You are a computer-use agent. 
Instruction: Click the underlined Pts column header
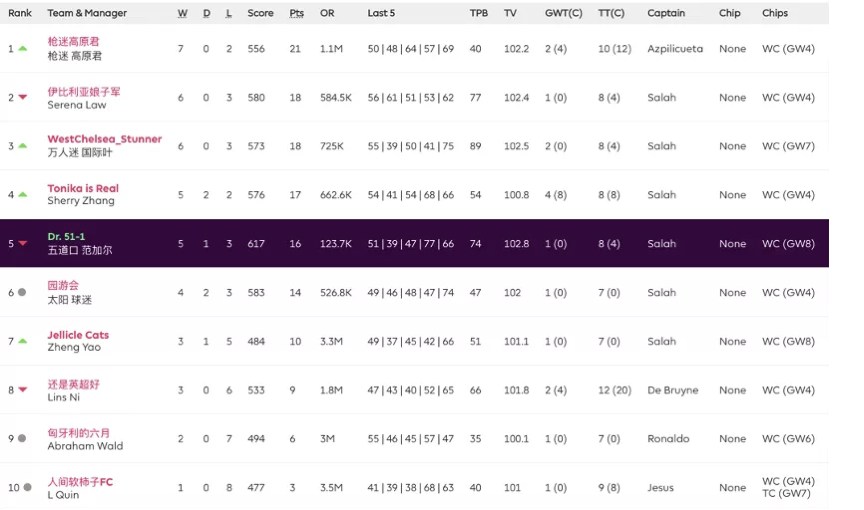click(296, 13)
